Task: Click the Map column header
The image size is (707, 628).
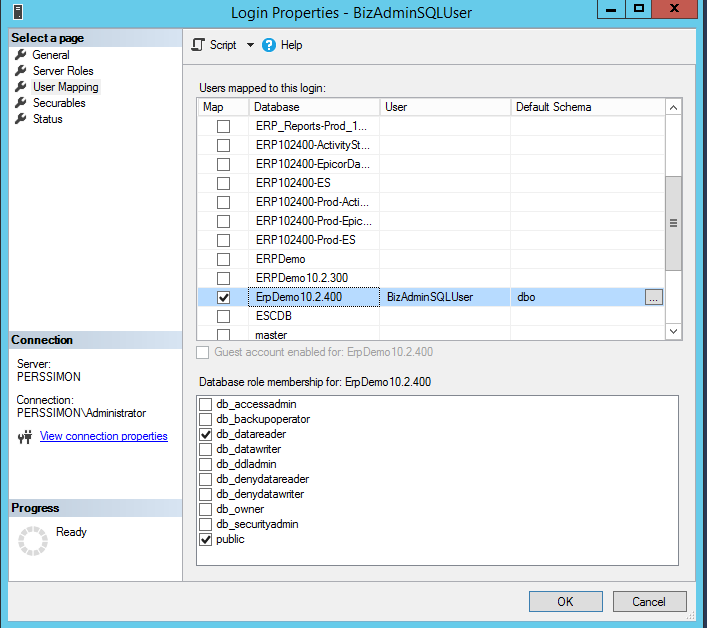Action: tap(223, 107)
